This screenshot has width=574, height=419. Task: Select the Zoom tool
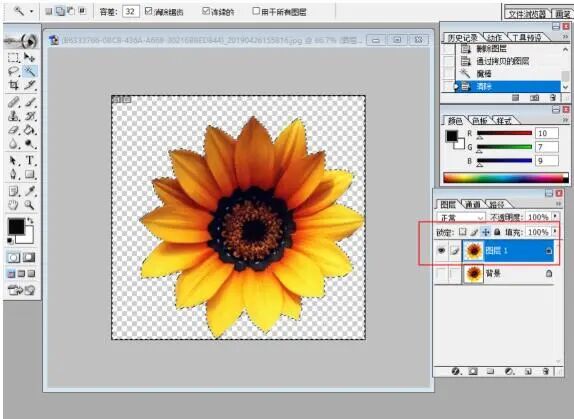pos(29,205)
